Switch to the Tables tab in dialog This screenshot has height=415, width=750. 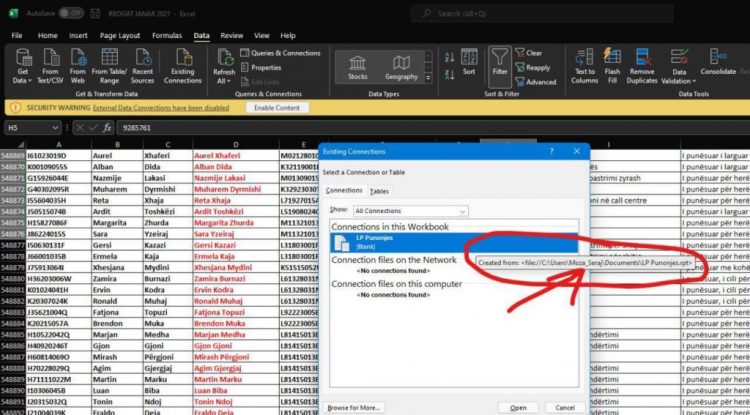pos(379,190)
